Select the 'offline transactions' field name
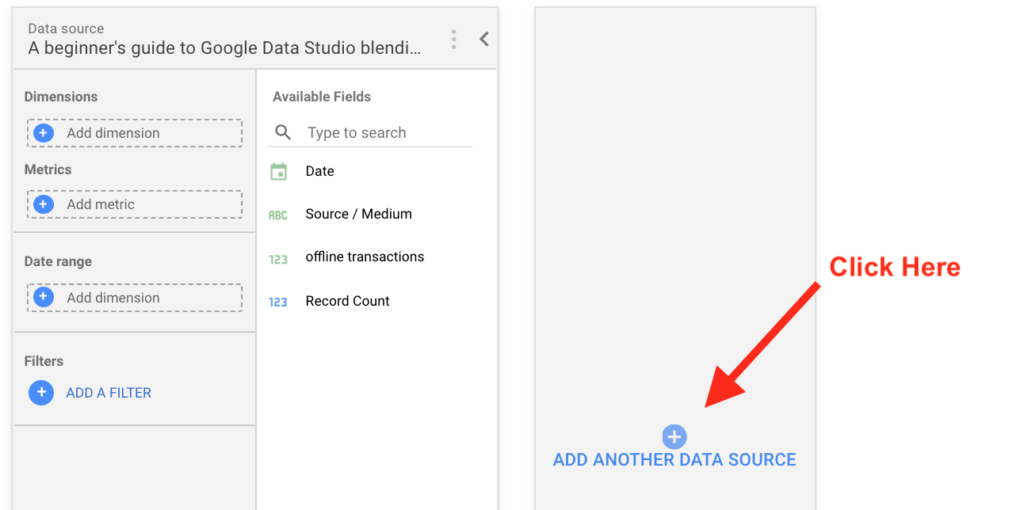 (x=364, y=257)
